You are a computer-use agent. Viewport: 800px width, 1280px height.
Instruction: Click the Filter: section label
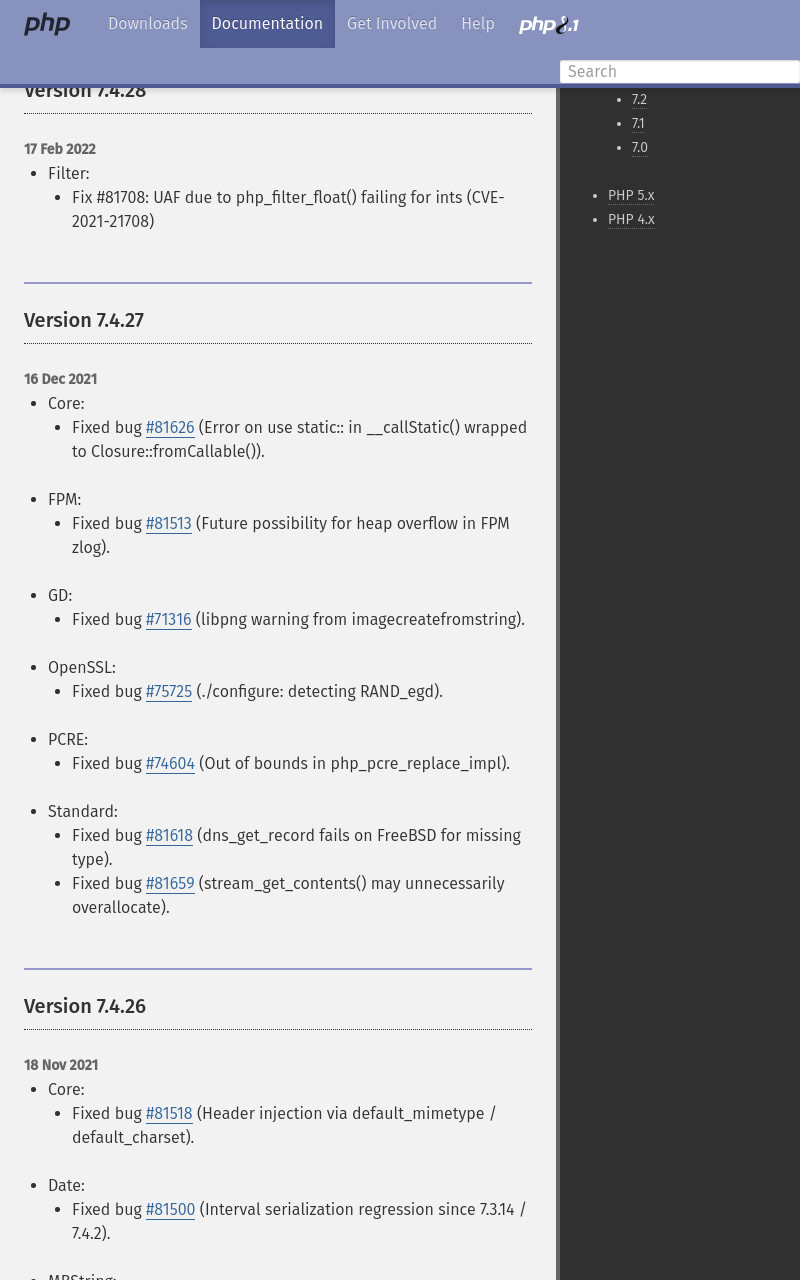coord(69,174)
